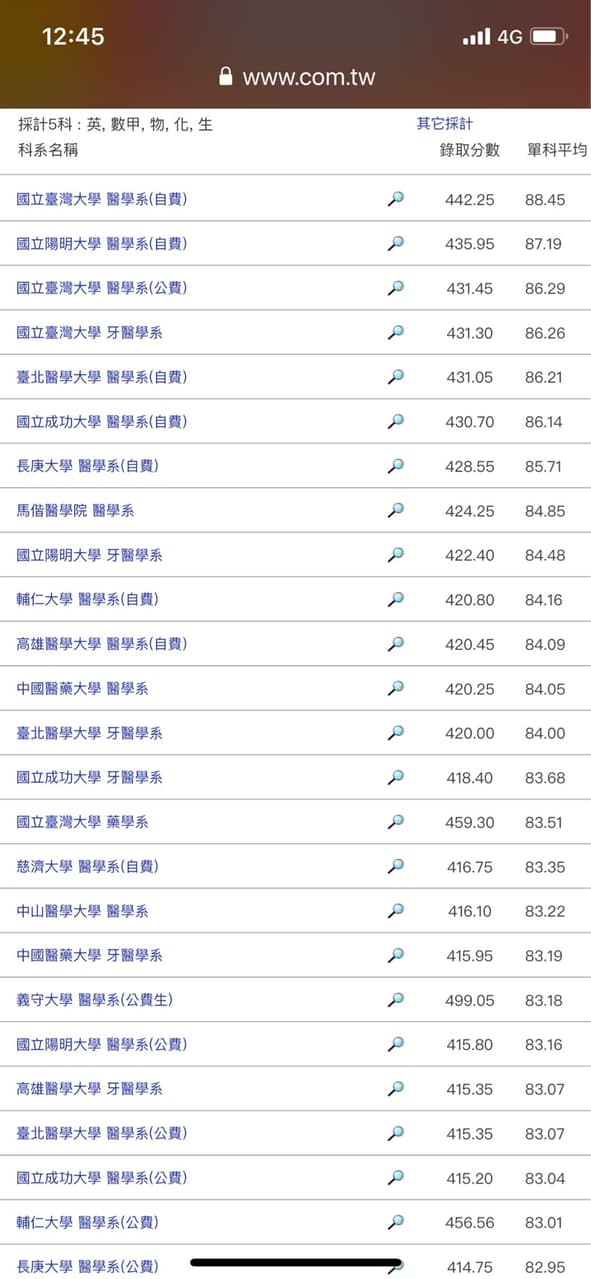Open magnifier for 國立臺灣大學 醫學系(自費)

pos(396,198)
